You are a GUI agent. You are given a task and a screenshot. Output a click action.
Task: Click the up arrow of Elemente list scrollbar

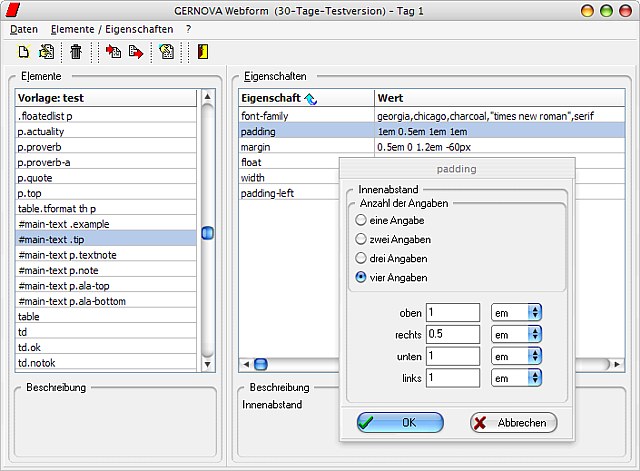(x=207, y=97)
